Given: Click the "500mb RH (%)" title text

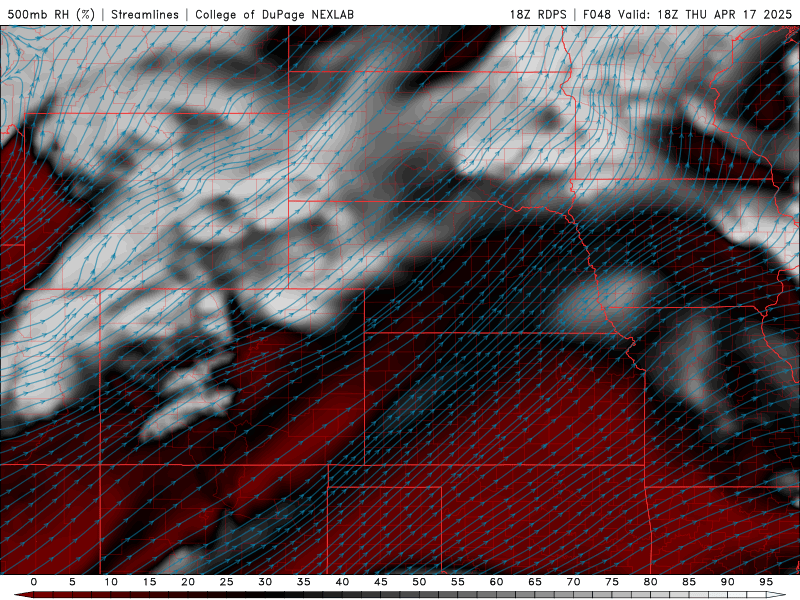Looking at the screenshot, I should [x=51, y=14].
